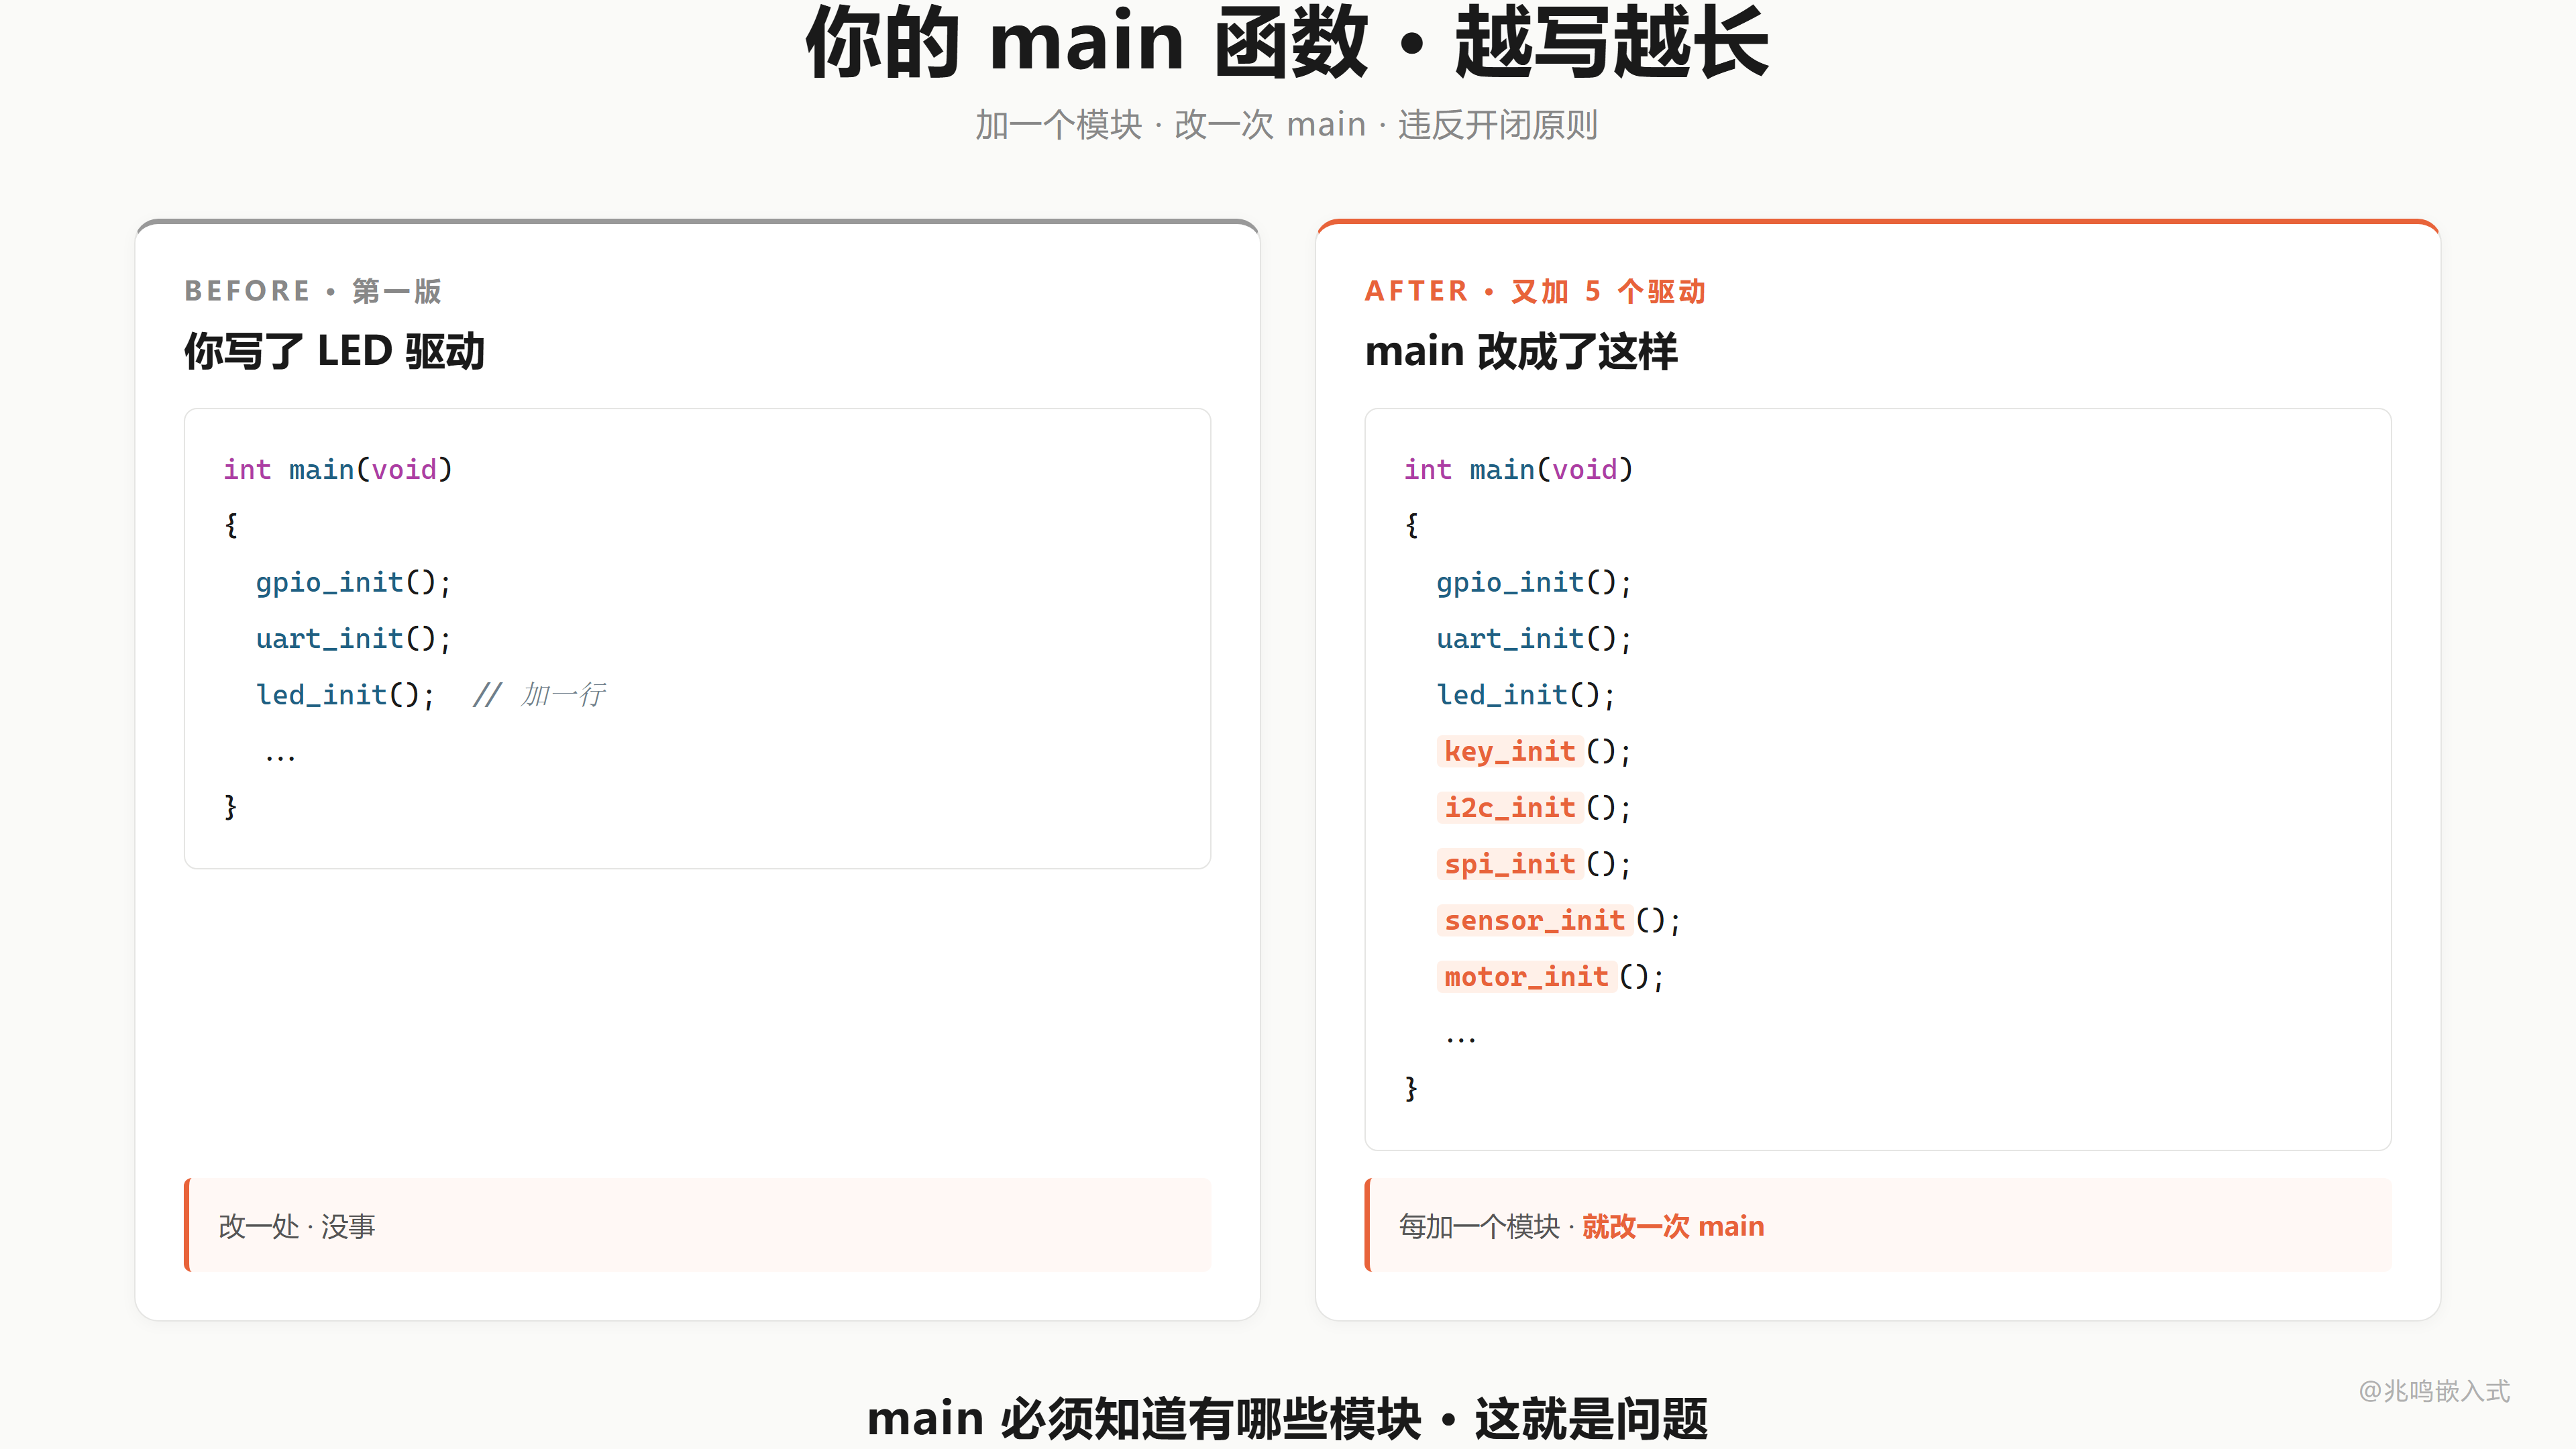
Task: Click heading 'main 改成了这样'
Action: coord(1521,351)
